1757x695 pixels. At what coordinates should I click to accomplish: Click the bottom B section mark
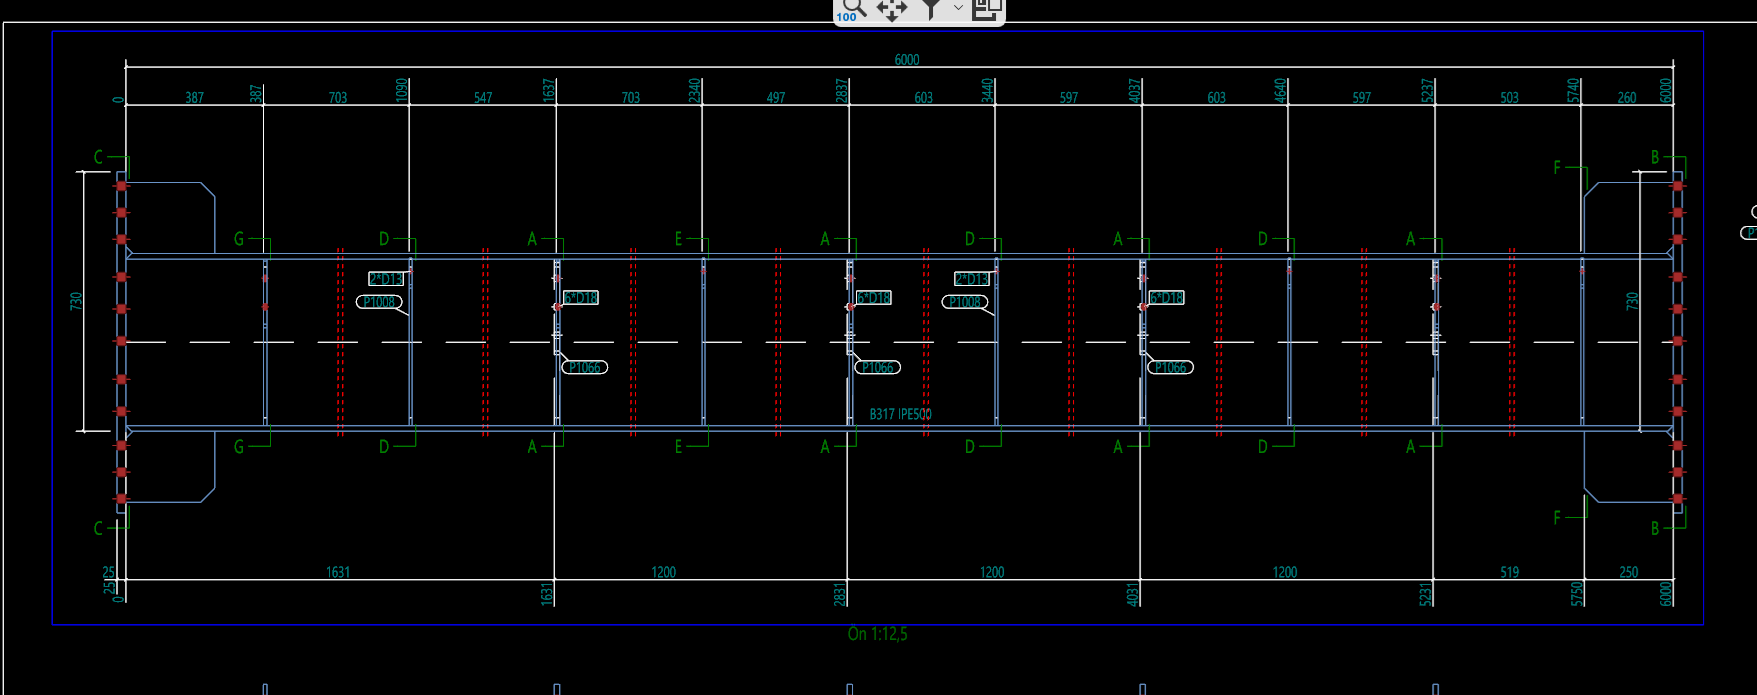[x=1655, y=528]
